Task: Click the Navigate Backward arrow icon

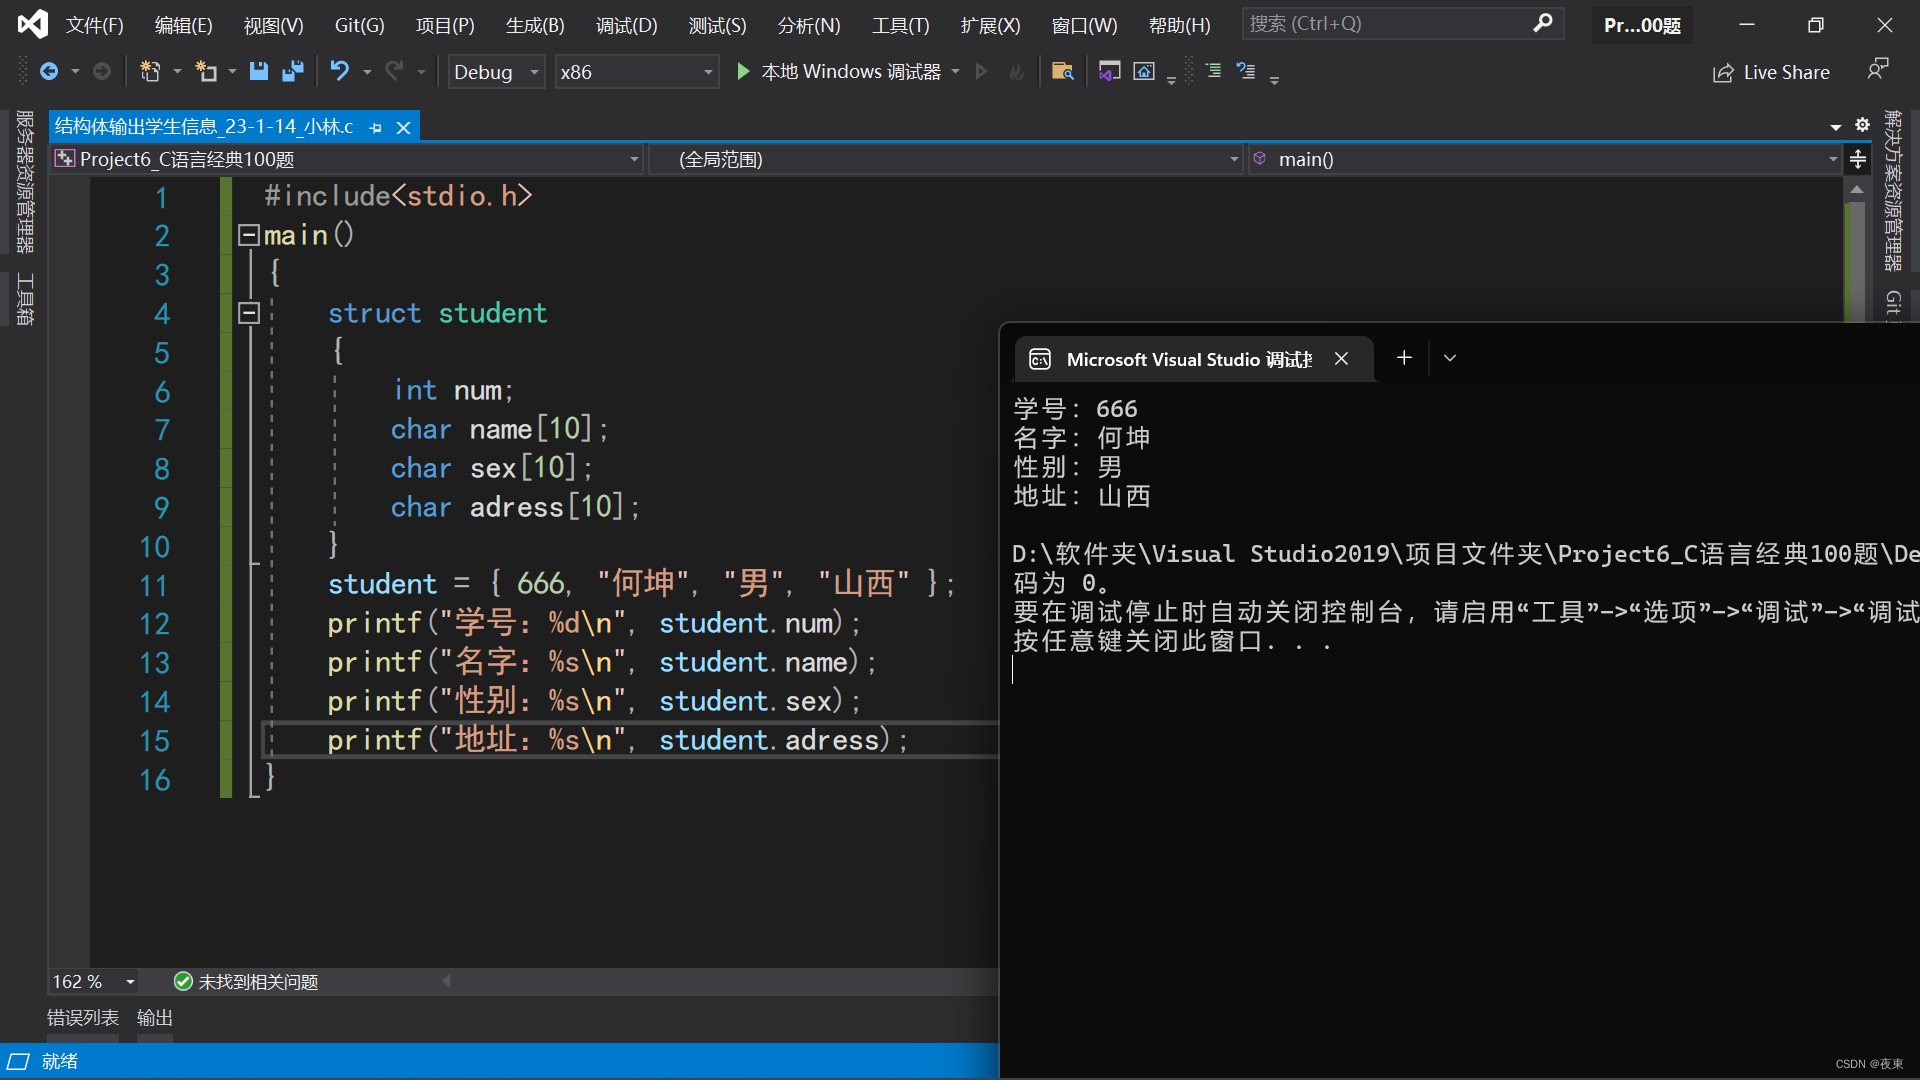Action: (48, 71)
